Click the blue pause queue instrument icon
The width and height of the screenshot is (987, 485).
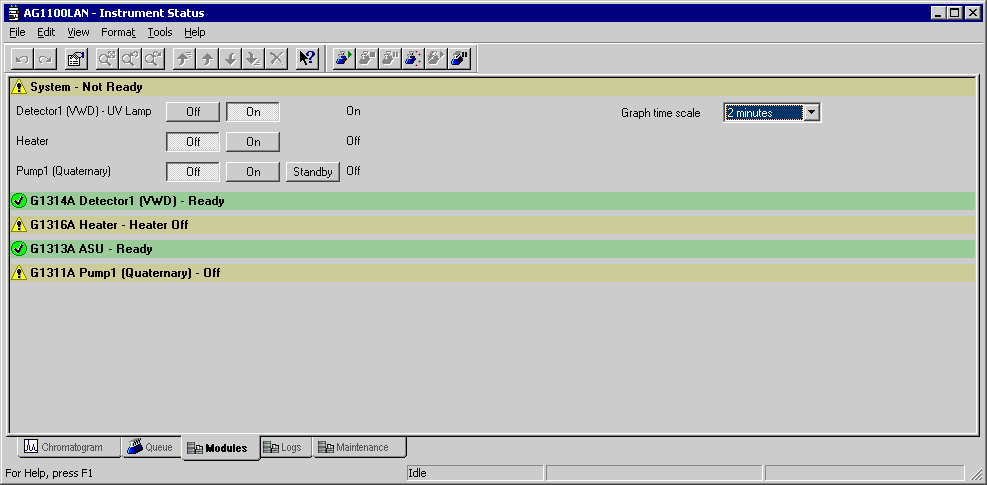click(x=460, y=59)
